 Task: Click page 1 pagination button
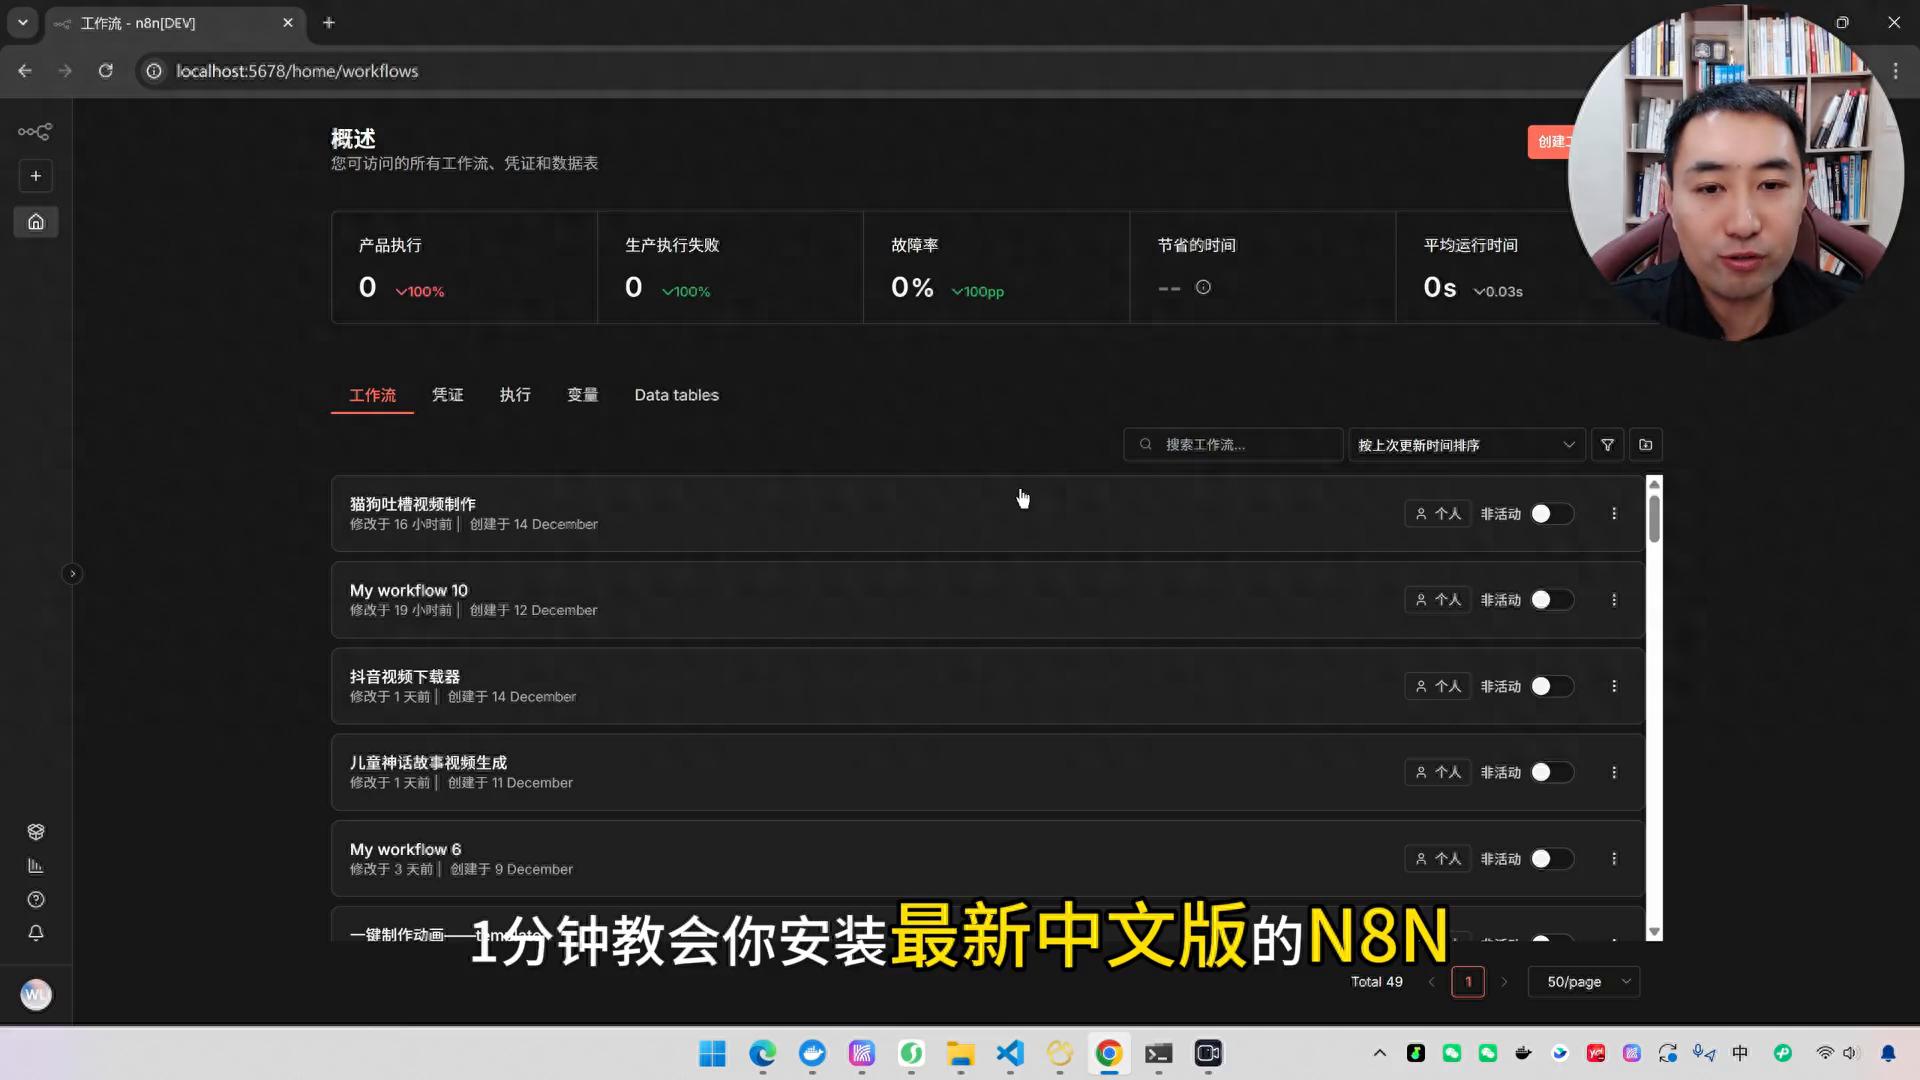[1467, 982]
